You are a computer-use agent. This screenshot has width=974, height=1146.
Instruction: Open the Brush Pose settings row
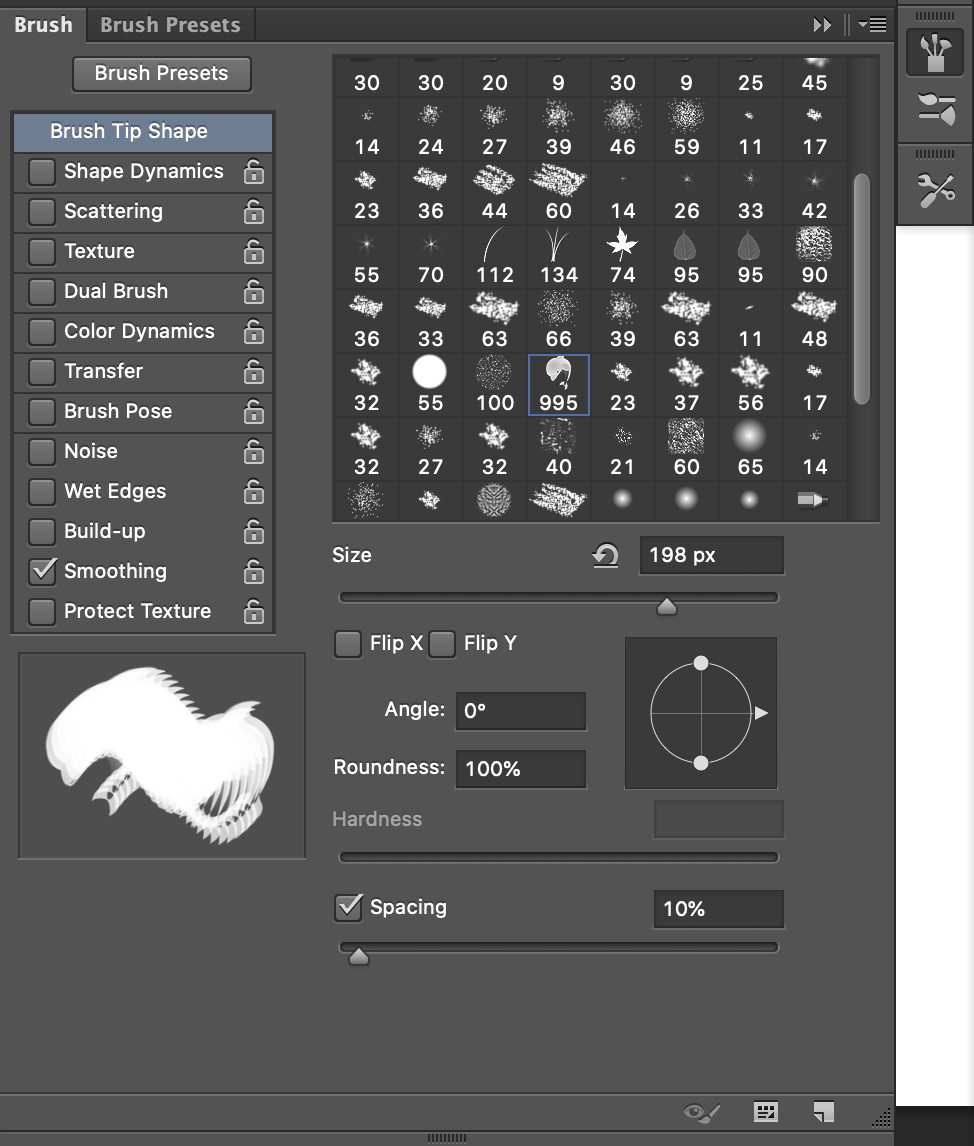[x=143, y=411]
